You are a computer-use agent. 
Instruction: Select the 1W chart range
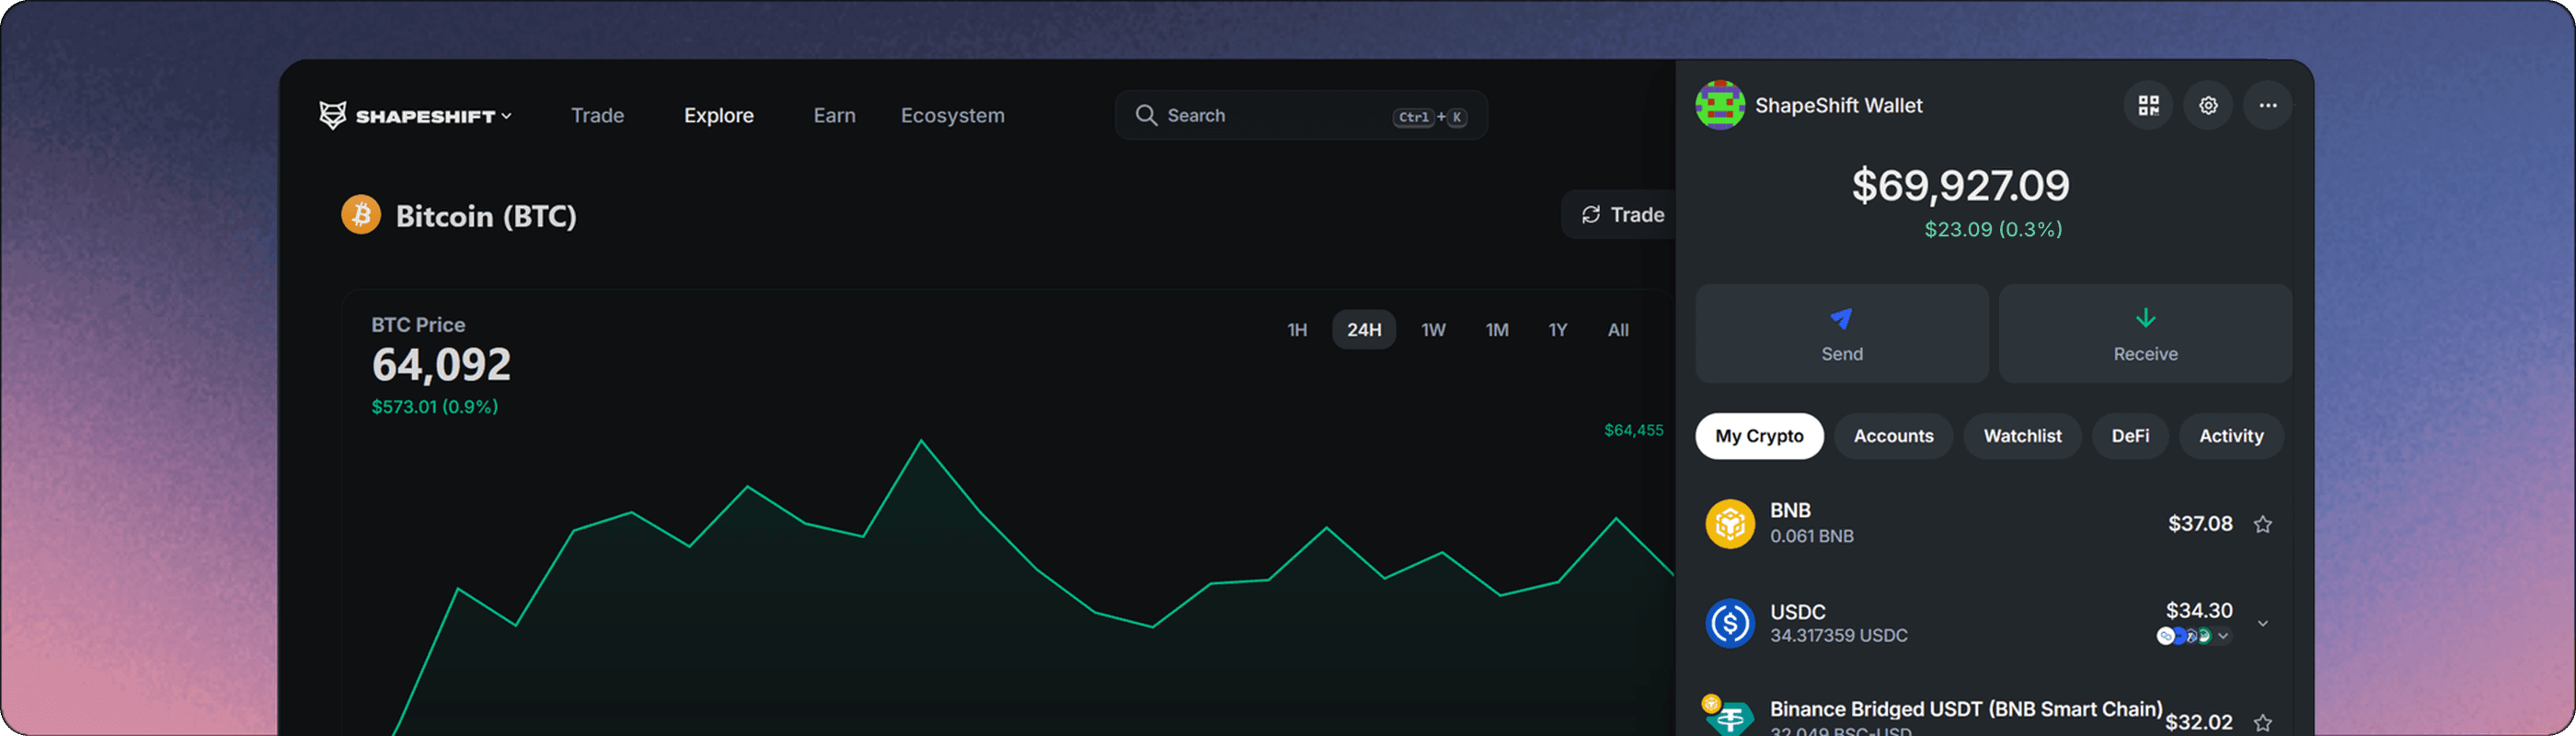point(1433,330)
